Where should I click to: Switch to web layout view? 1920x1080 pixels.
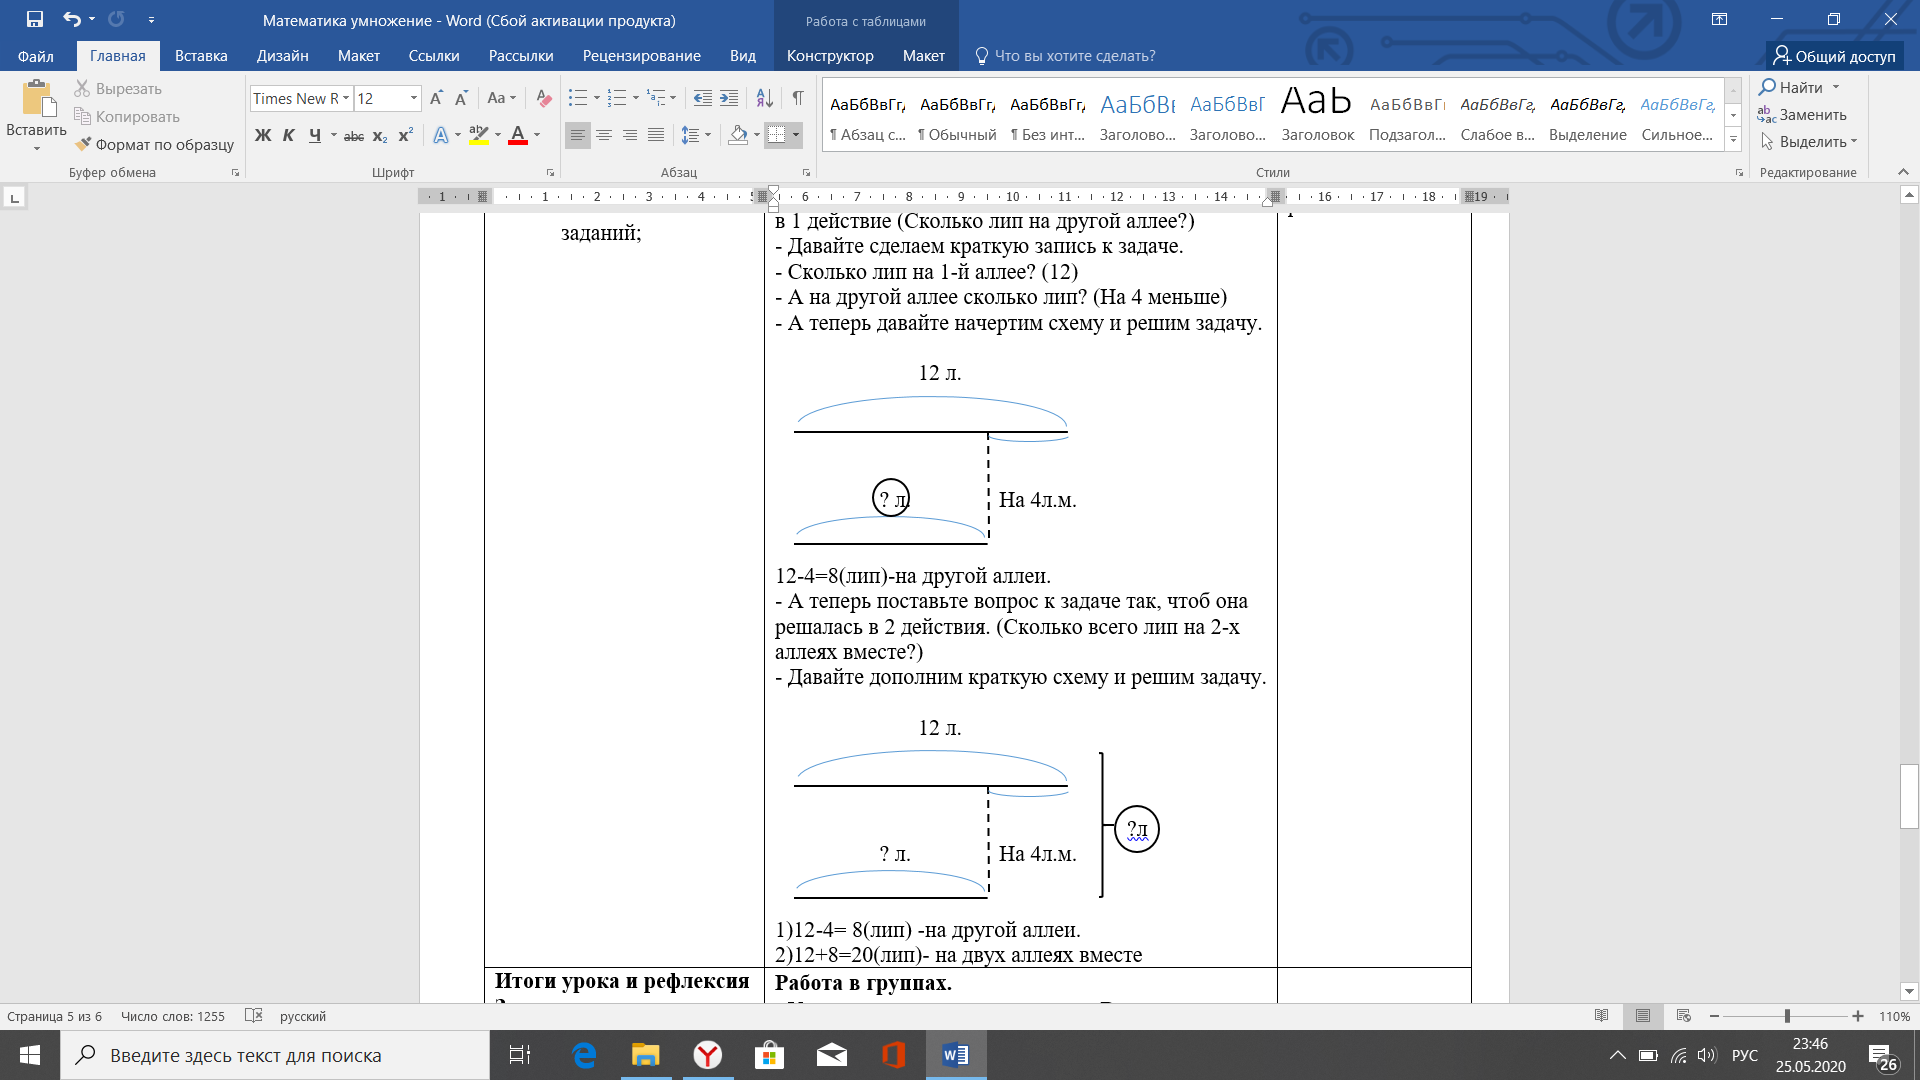(1684, 1016)
